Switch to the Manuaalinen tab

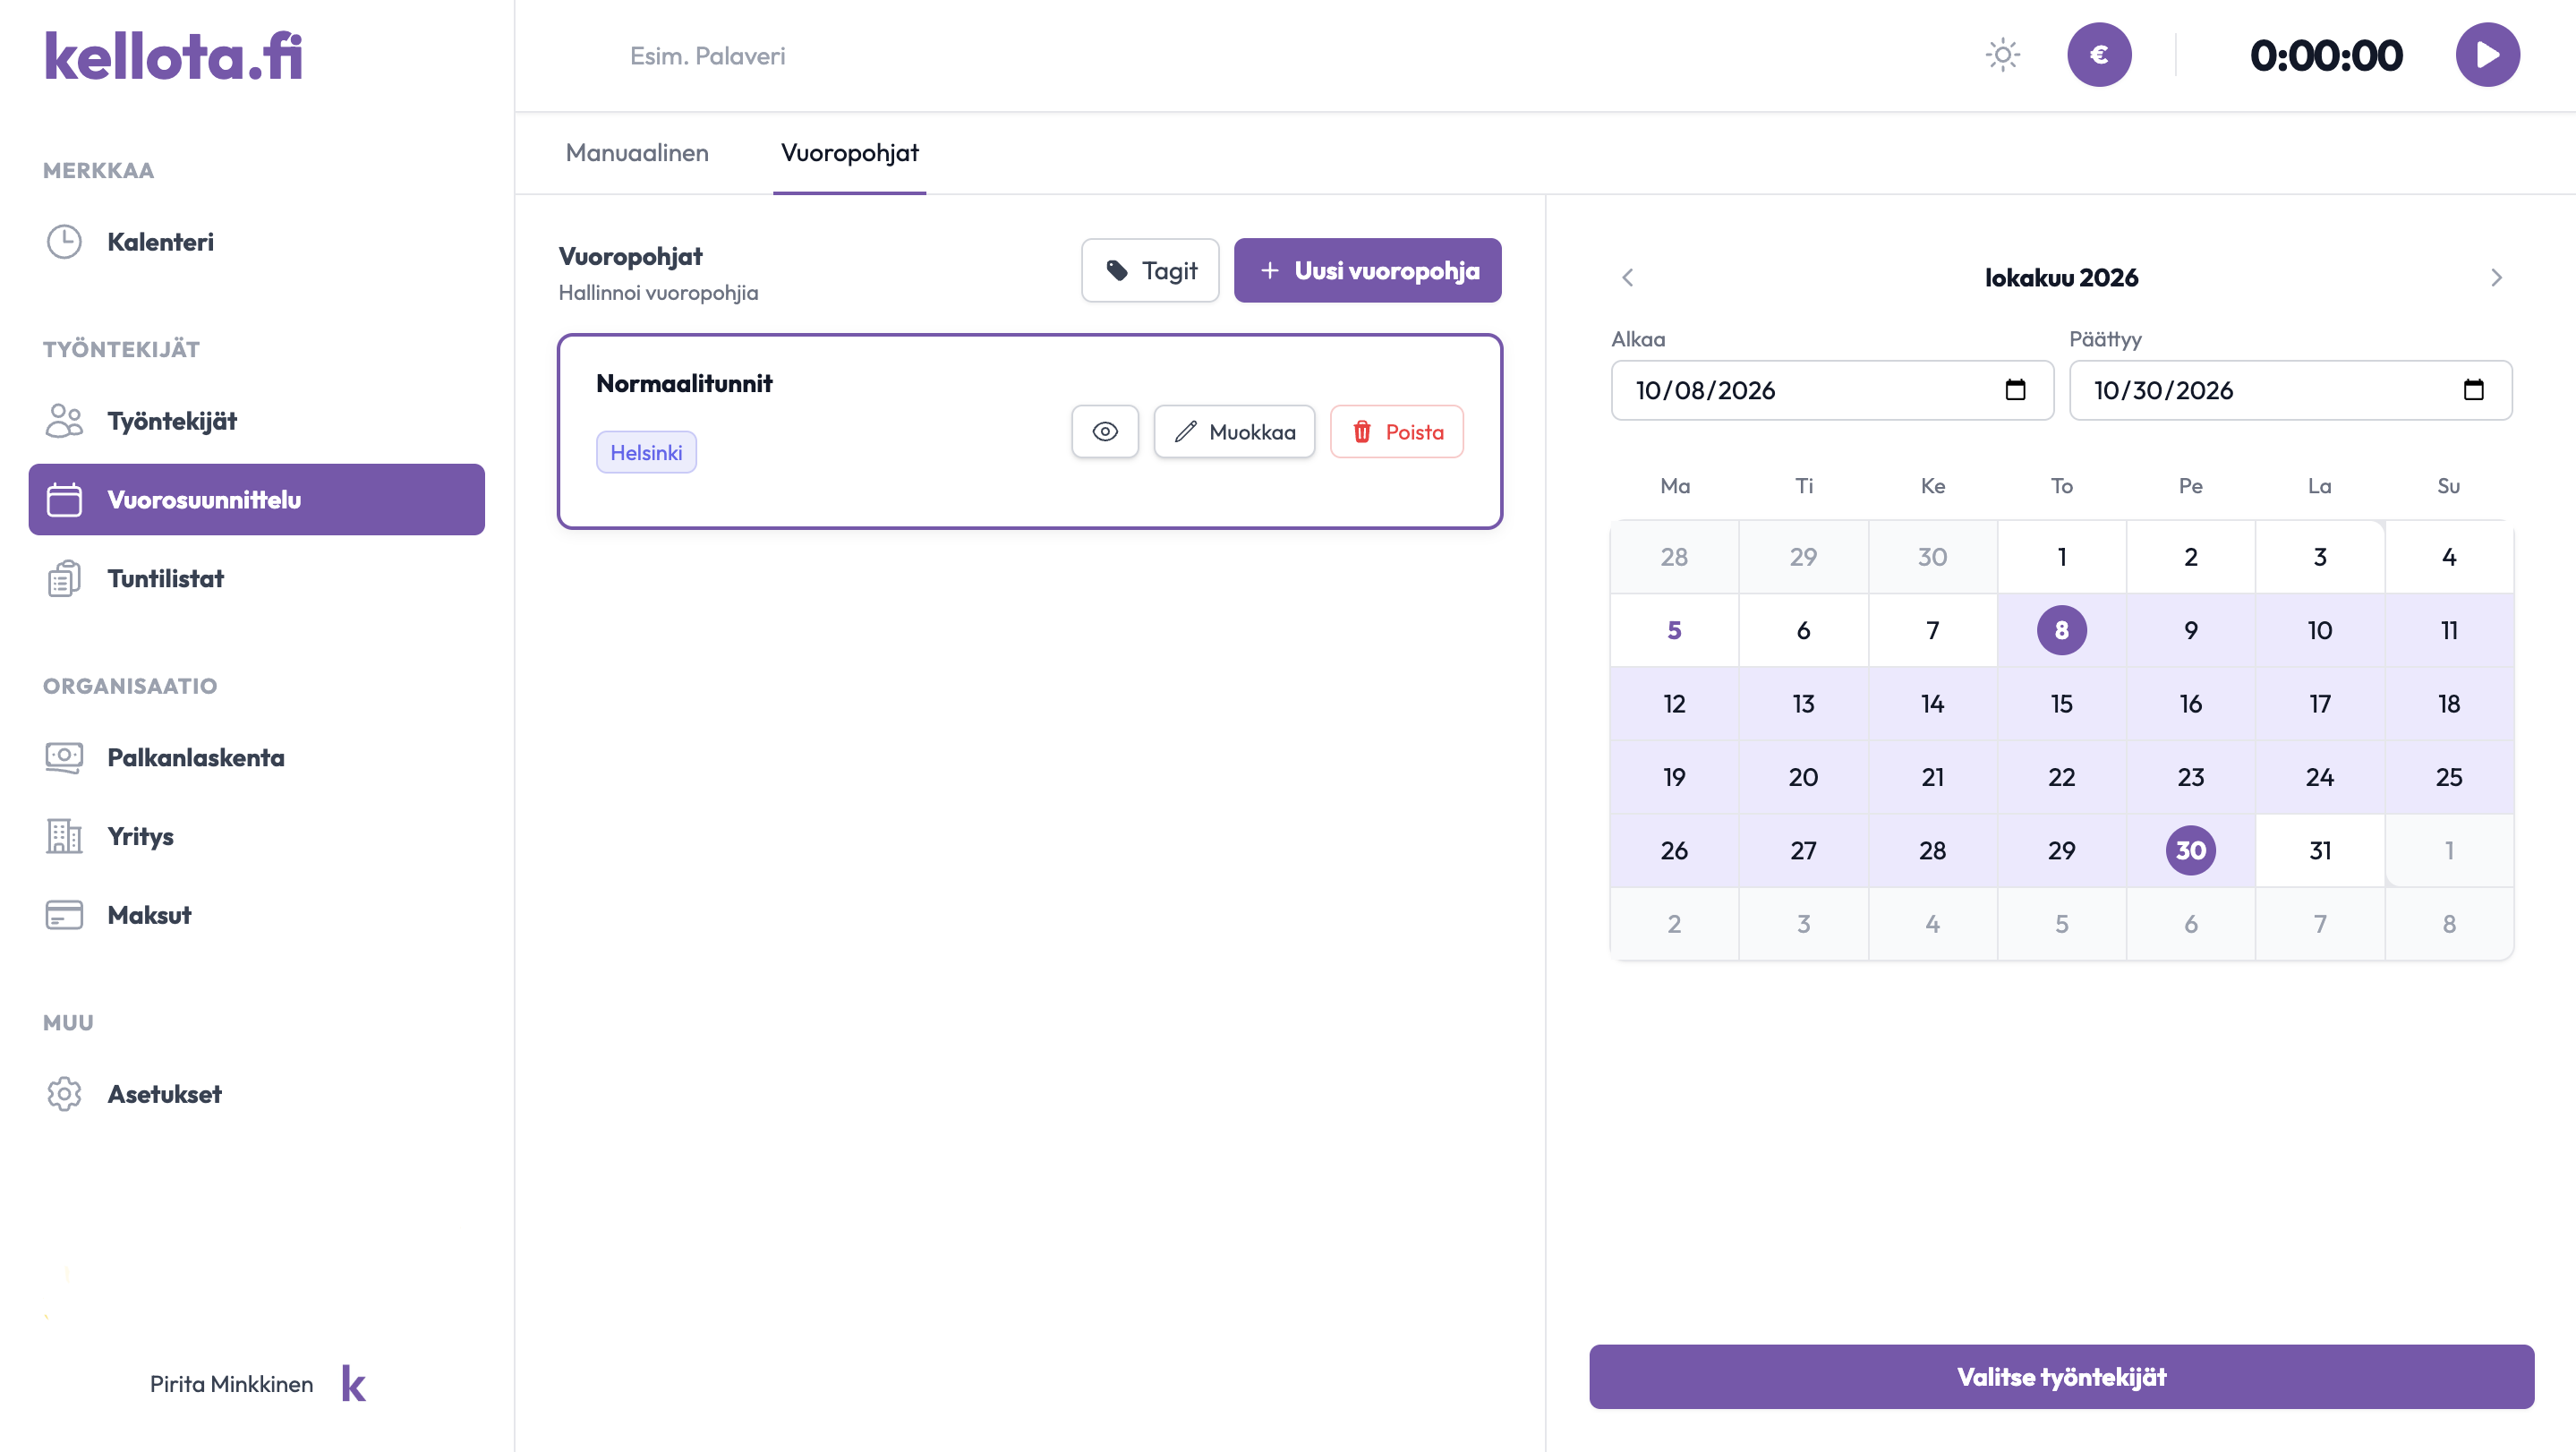pyautogui.click(x=637, y=152)
